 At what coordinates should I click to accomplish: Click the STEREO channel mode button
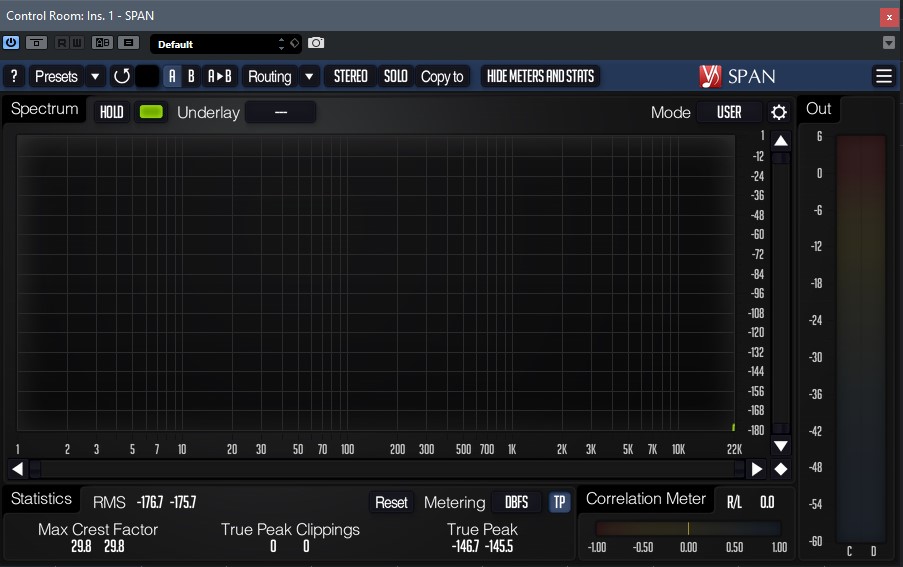pos(350,76)
